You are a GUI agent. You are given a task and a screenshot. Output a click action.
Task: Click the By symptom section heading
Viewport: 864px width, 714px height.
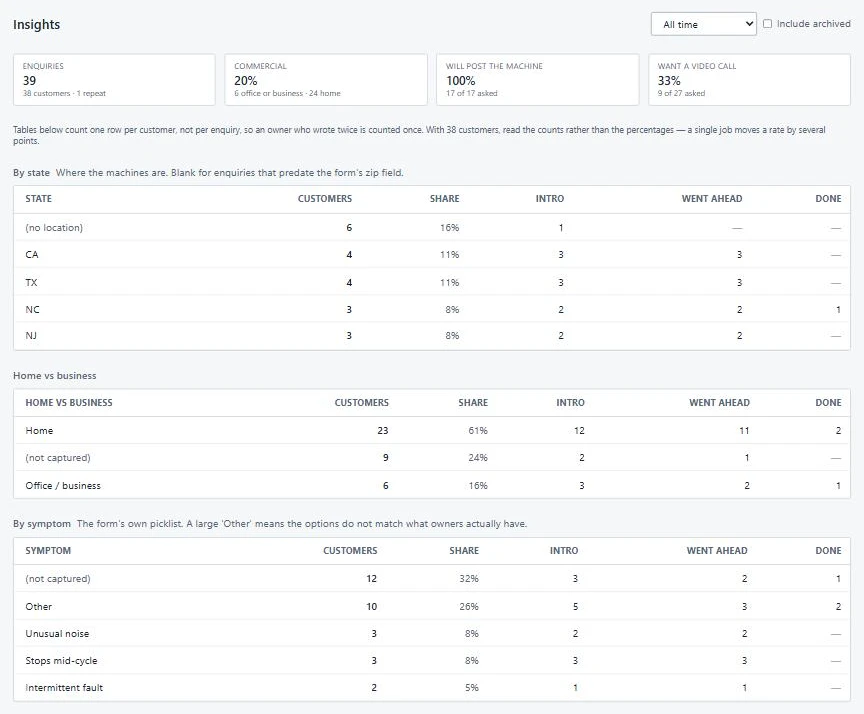tap(42, 523)
